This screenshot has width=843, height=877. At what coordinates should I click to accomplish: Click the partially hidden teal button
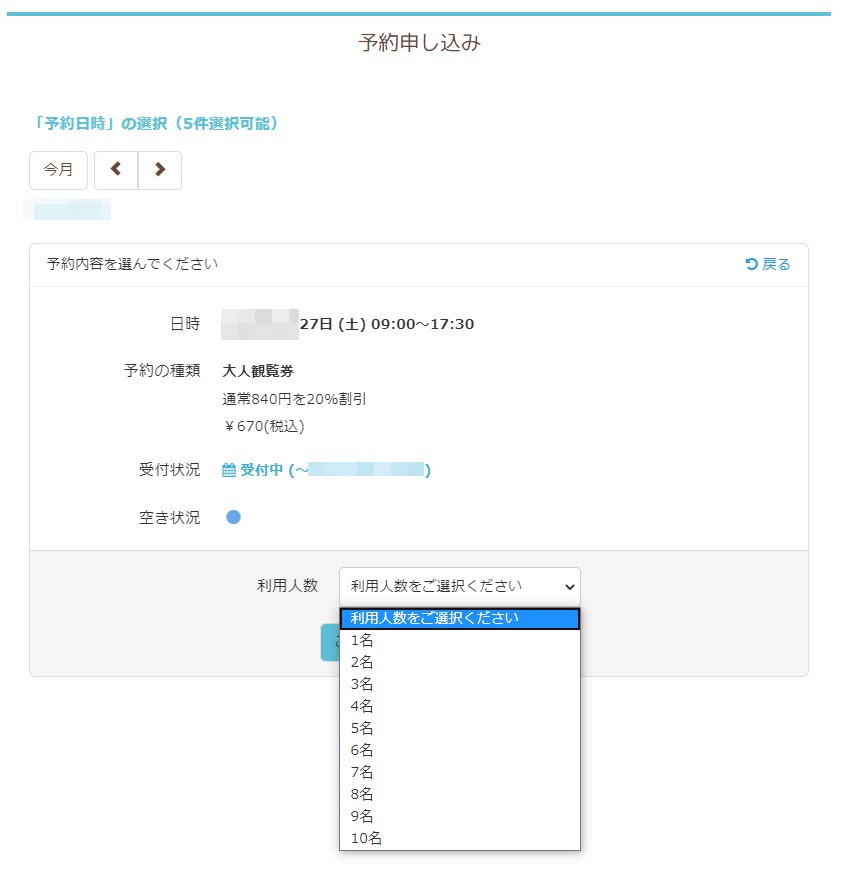tap(329, 643)
